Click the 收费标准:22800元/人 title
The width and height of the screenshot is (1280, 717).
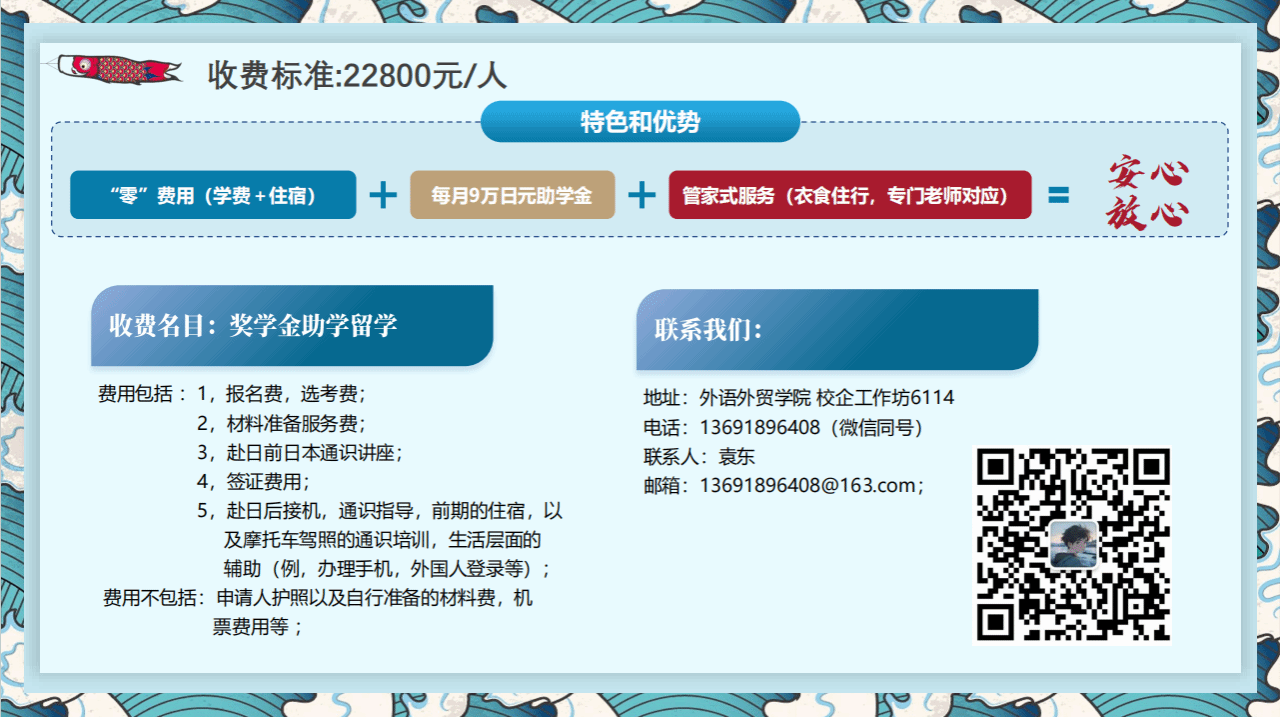(357, 75)
